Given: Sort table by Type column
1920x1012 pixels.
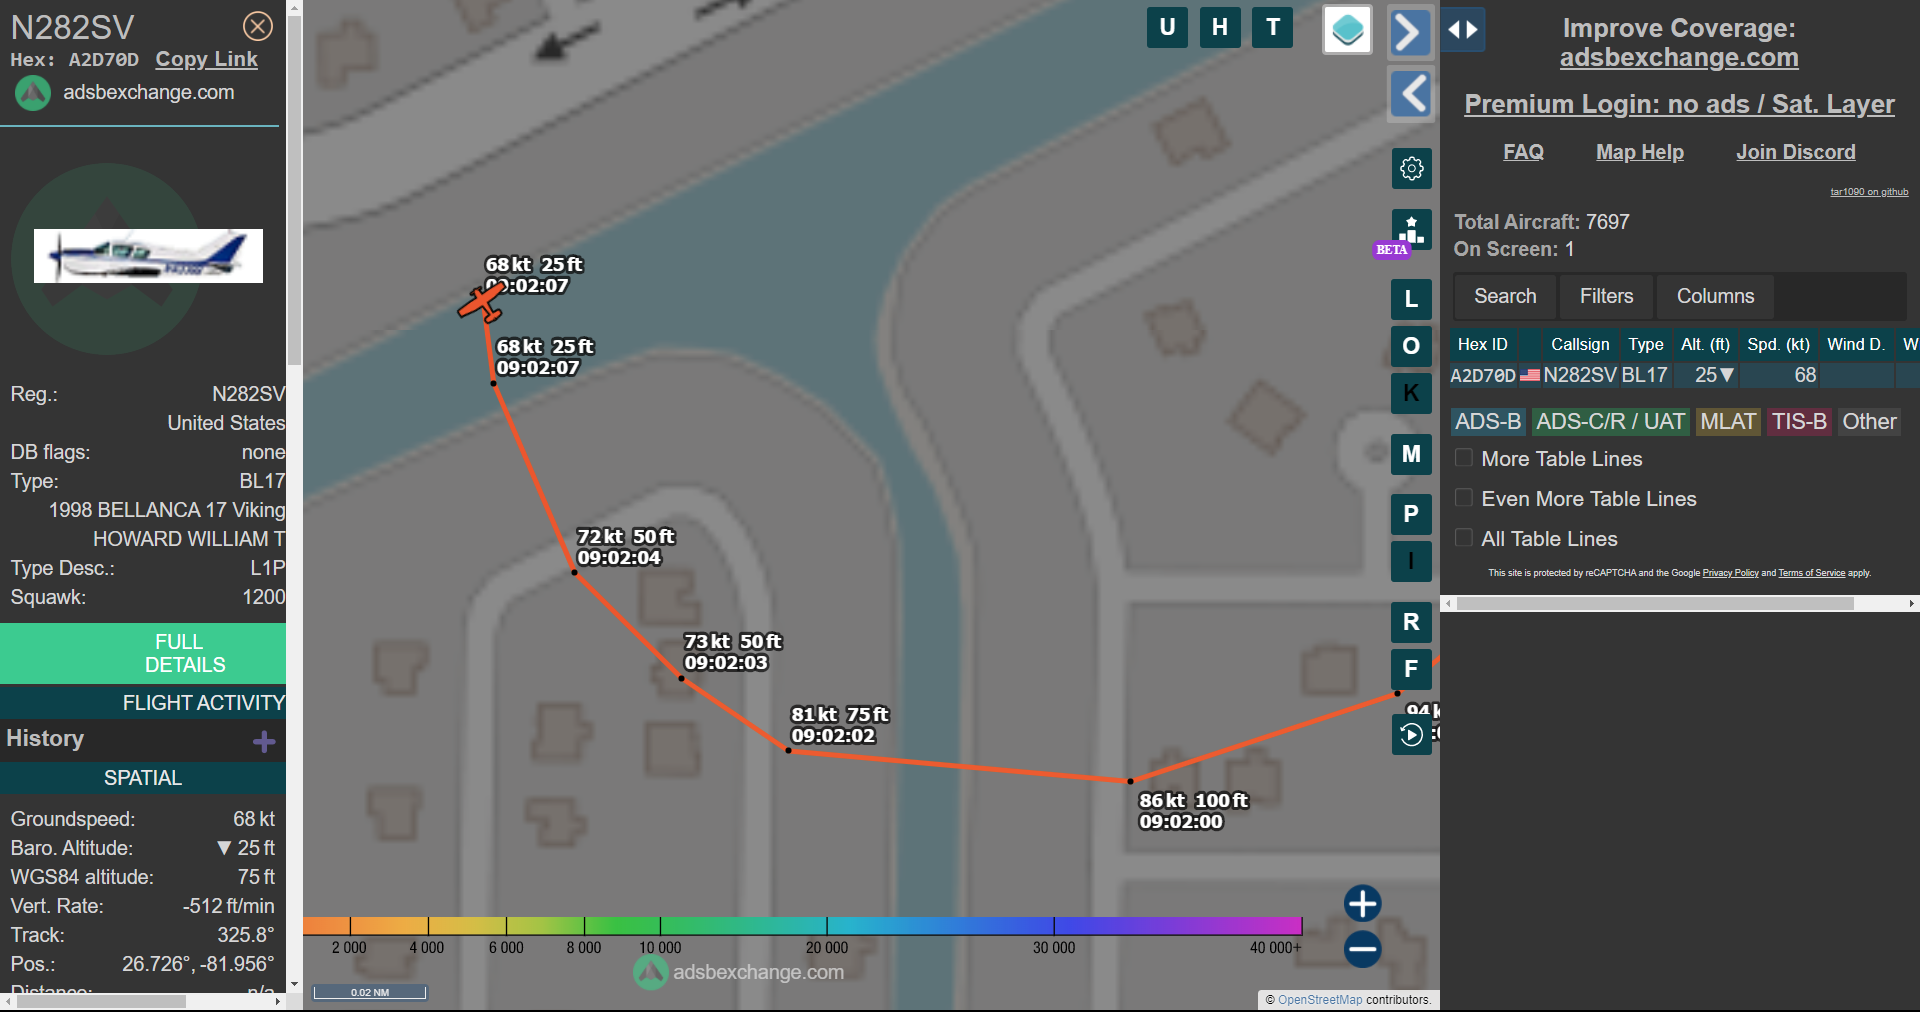Looking at the screenshot, I should [1645, 344].
